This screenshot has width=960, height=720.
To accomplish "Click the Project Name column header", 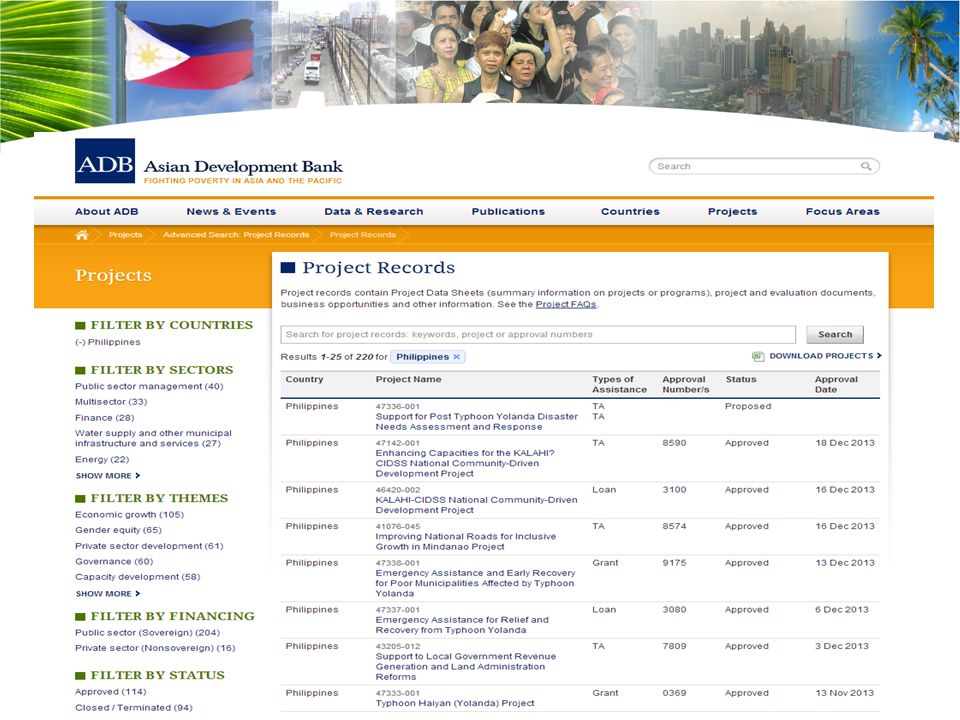I will click(408, 380).
